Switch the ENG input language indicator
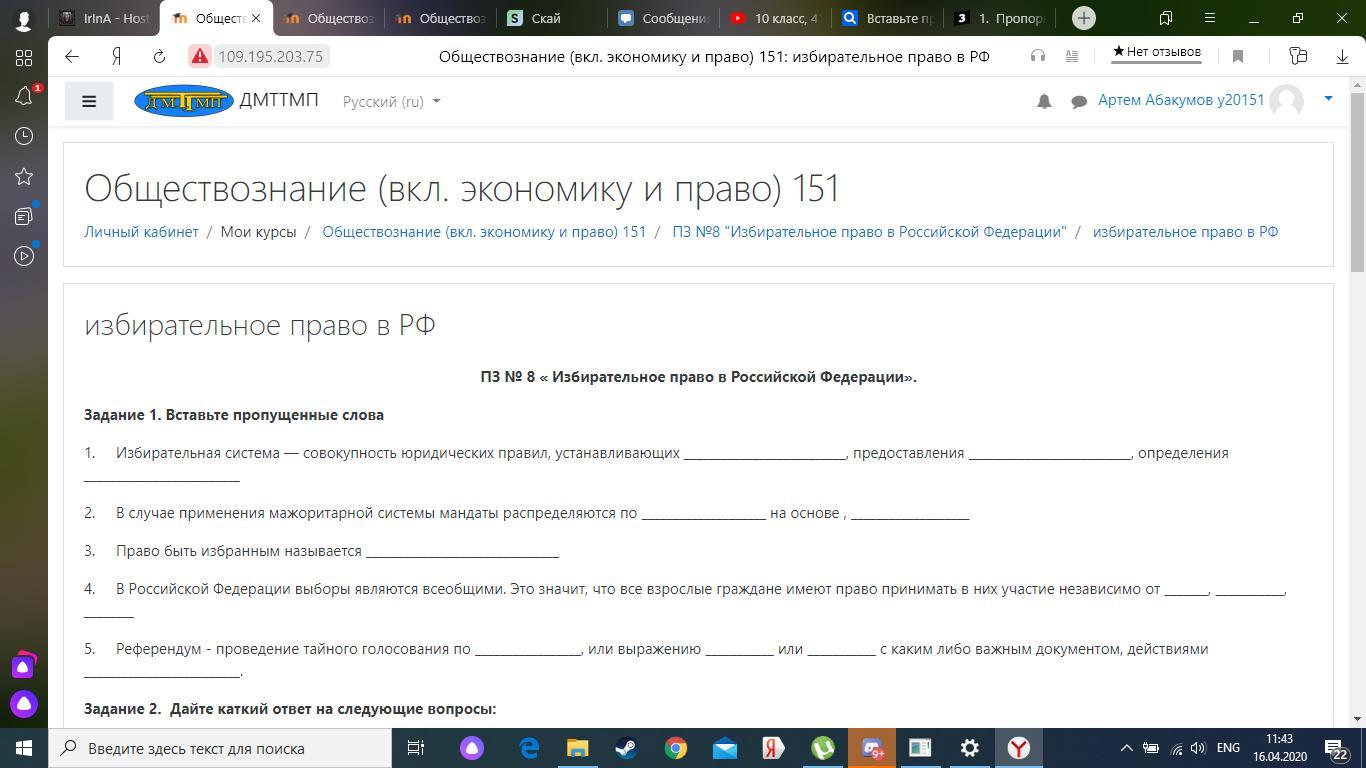This screenshot has width=1366, height=768. (1228, 748)
